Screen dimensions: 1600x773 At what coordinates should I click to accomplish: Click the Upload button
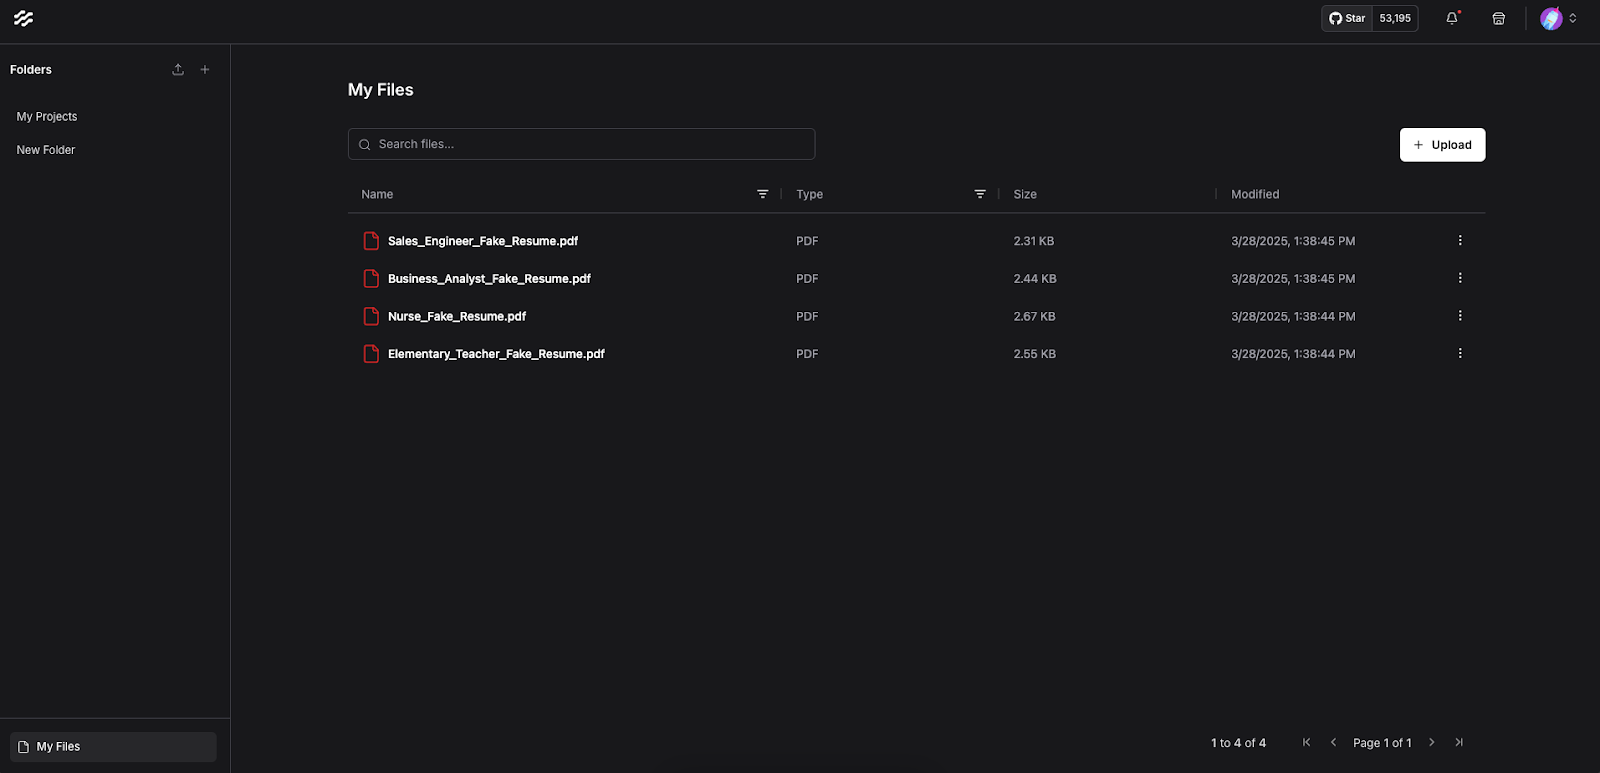click(x=1442, y=145)
